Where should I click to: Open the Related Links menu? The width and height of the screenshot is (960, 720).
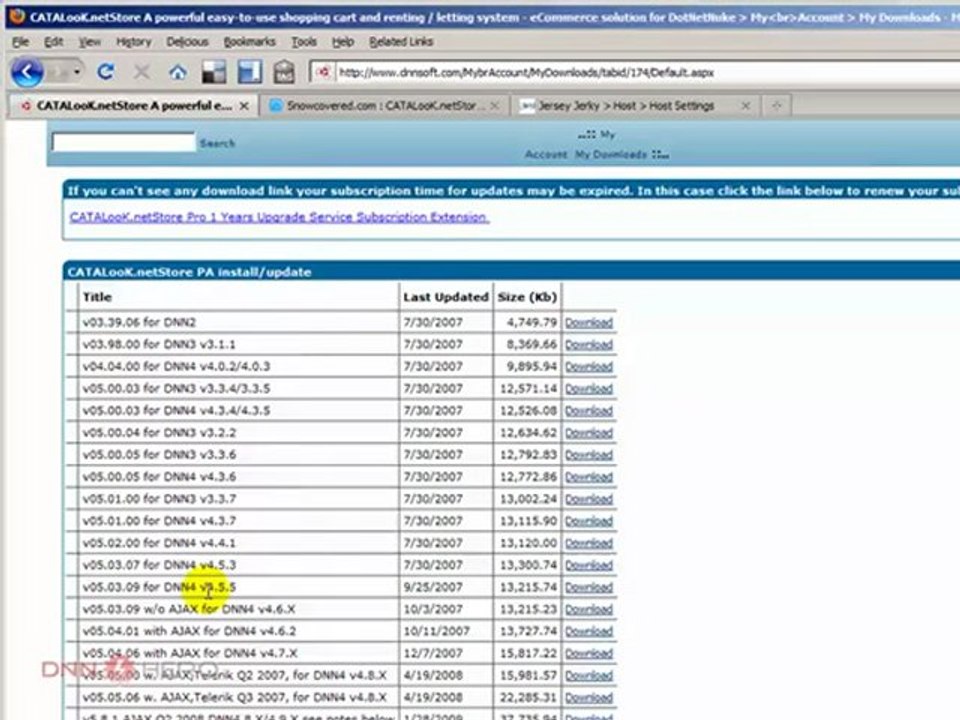pos(401,42)
